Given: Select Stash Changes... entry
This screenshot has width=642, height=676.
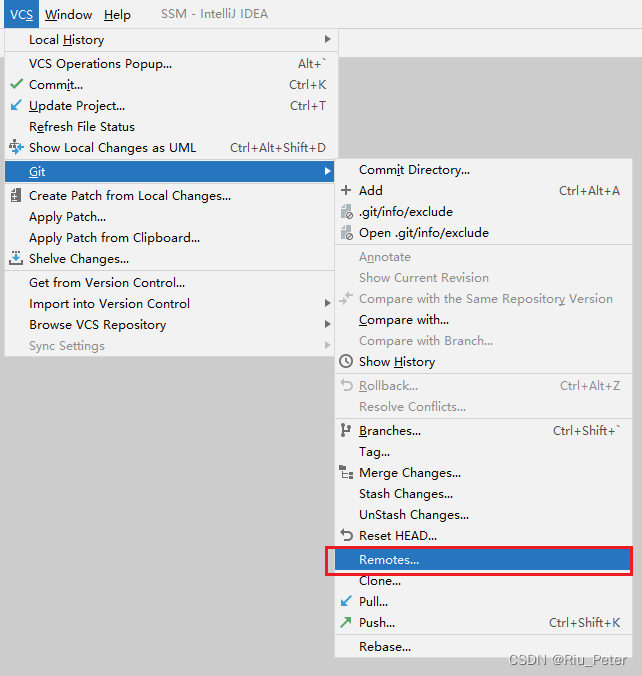Looking at the screenshot, I should tap(483, 493).
